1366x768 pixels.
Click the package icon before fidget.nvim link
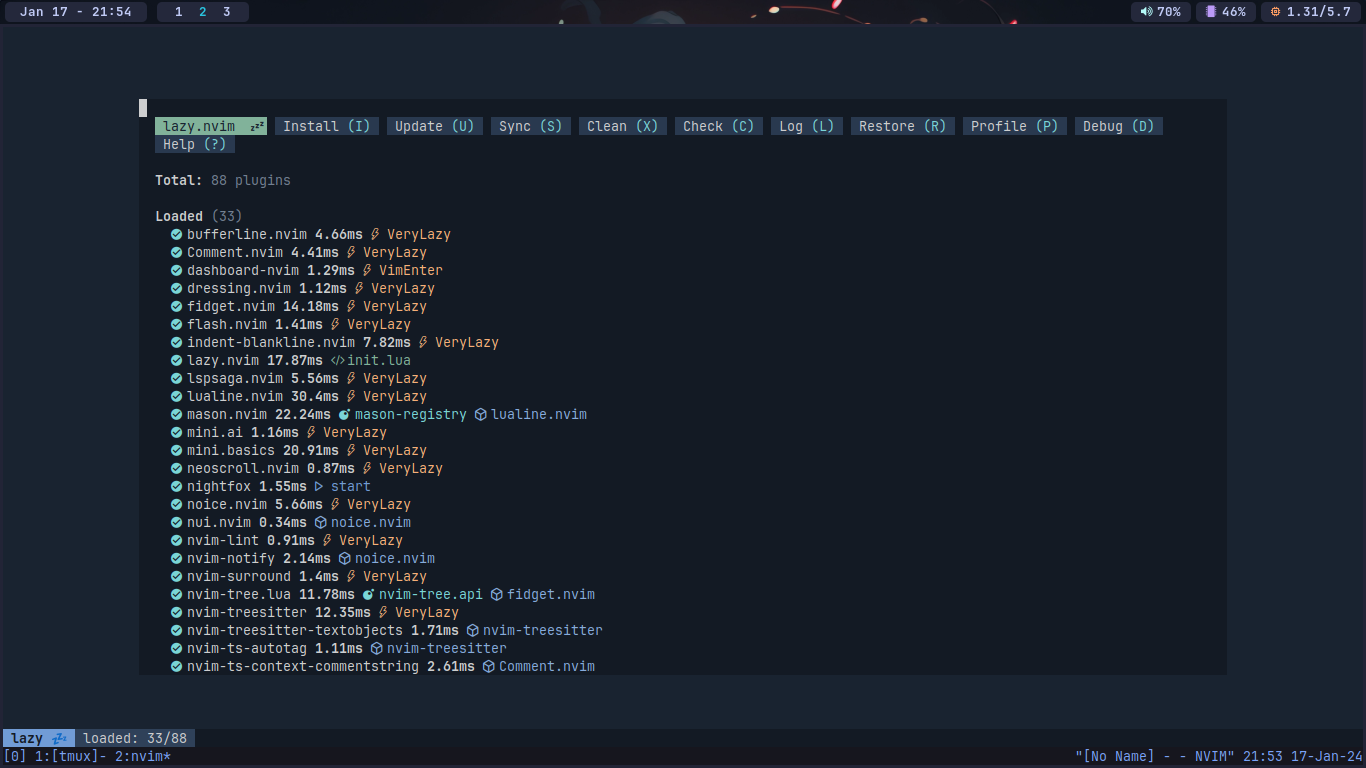pos(496,594)
